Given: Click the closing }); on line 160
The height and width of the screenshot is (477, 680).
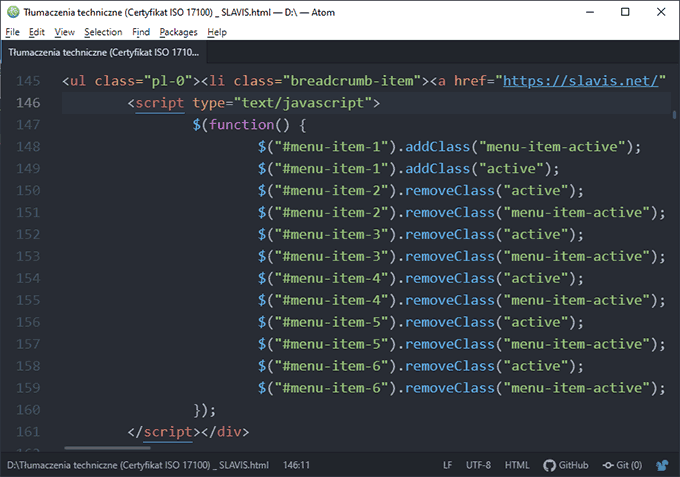Looking at the screenshot, I should click(x=205, y=410).
